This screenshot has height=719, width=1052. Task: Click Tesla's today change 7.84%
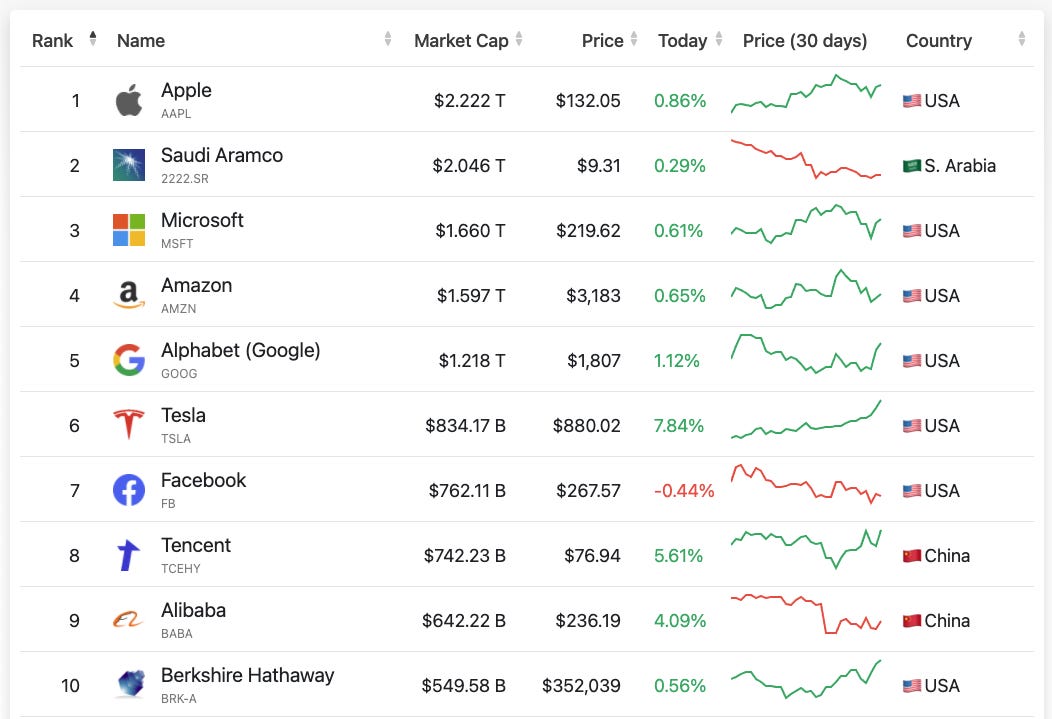point(678,426)
